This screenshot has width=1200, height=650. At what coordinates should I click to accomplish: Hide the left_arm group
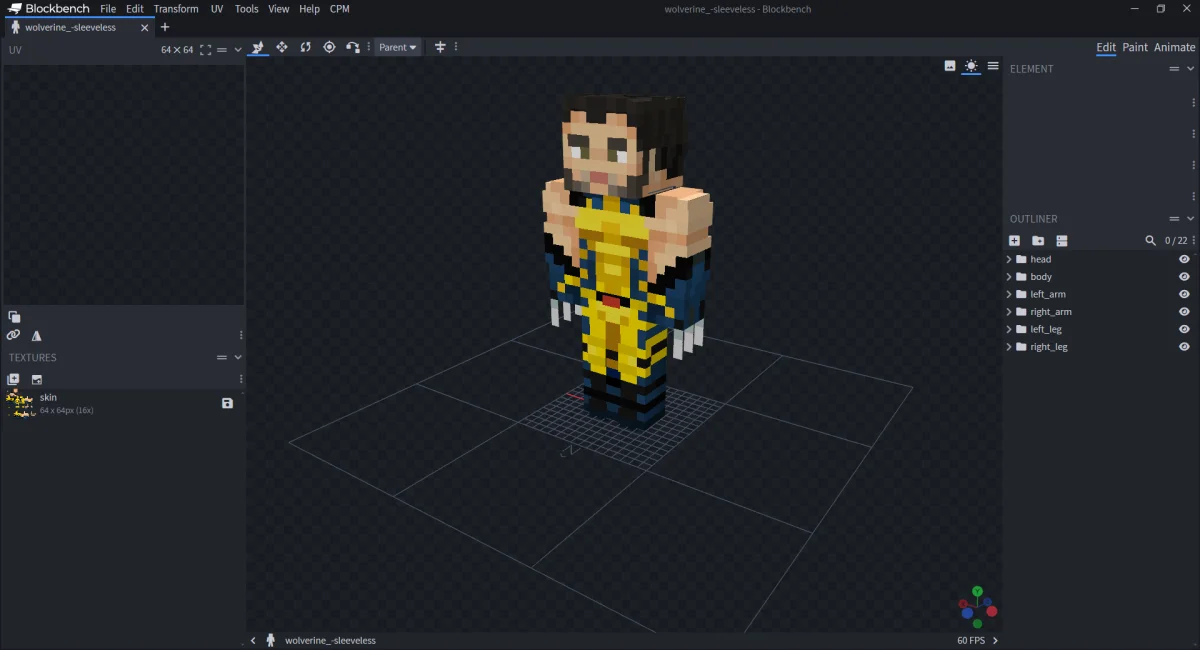[x=1184, y=294]
